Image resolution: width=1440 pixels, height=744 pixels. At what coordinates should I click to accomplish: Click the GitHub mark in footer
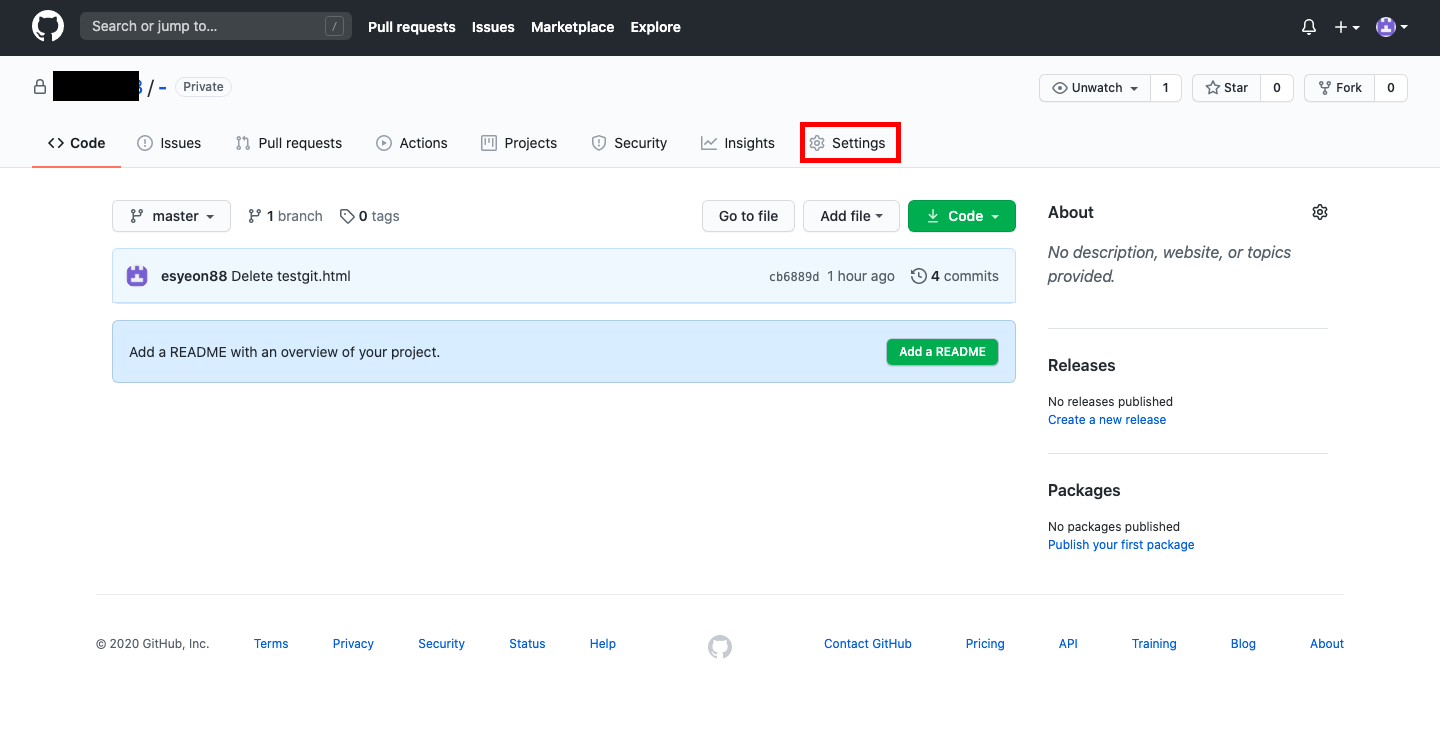coord(720,647)
